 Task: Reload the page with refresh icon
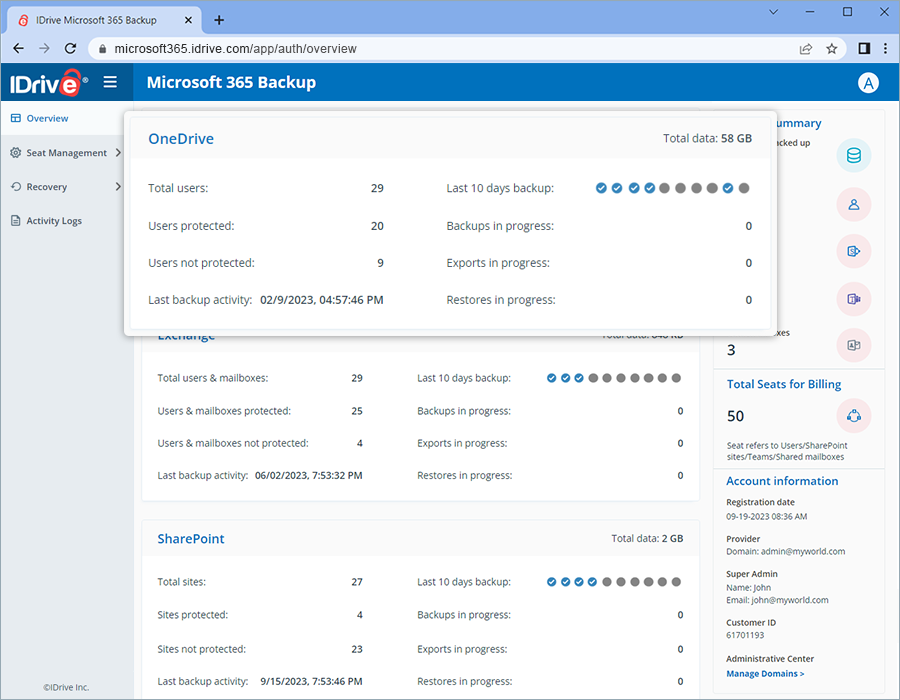70,49
